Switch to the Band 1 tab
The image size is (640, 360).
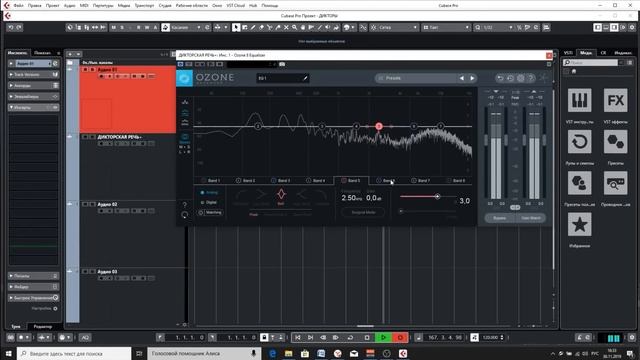211,180
